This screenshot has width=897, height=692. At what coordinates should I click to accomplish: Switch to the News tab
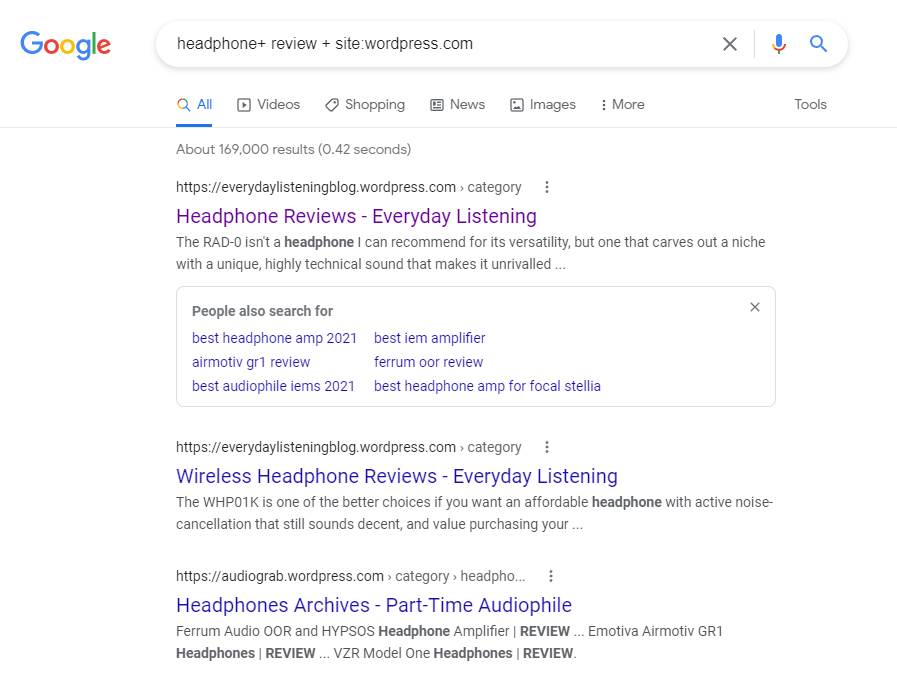click(x=458, y=105)
